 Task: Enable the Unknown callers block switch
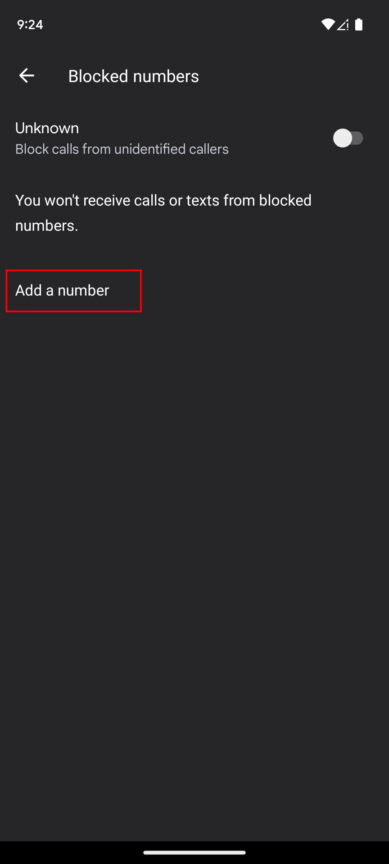348,138
